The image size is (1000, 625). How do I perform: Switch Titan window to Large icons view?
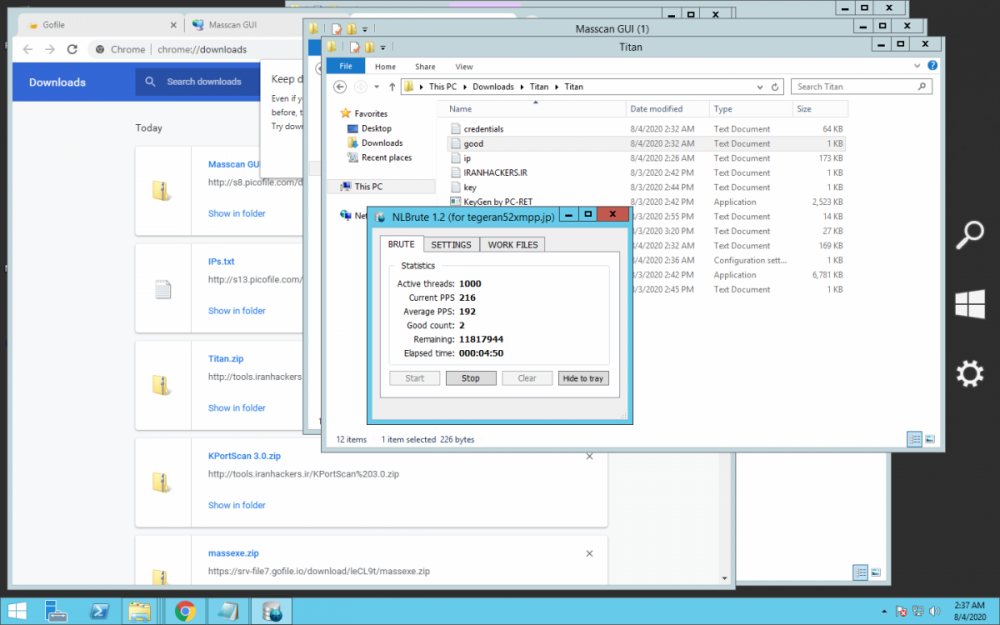pos(930,439)
